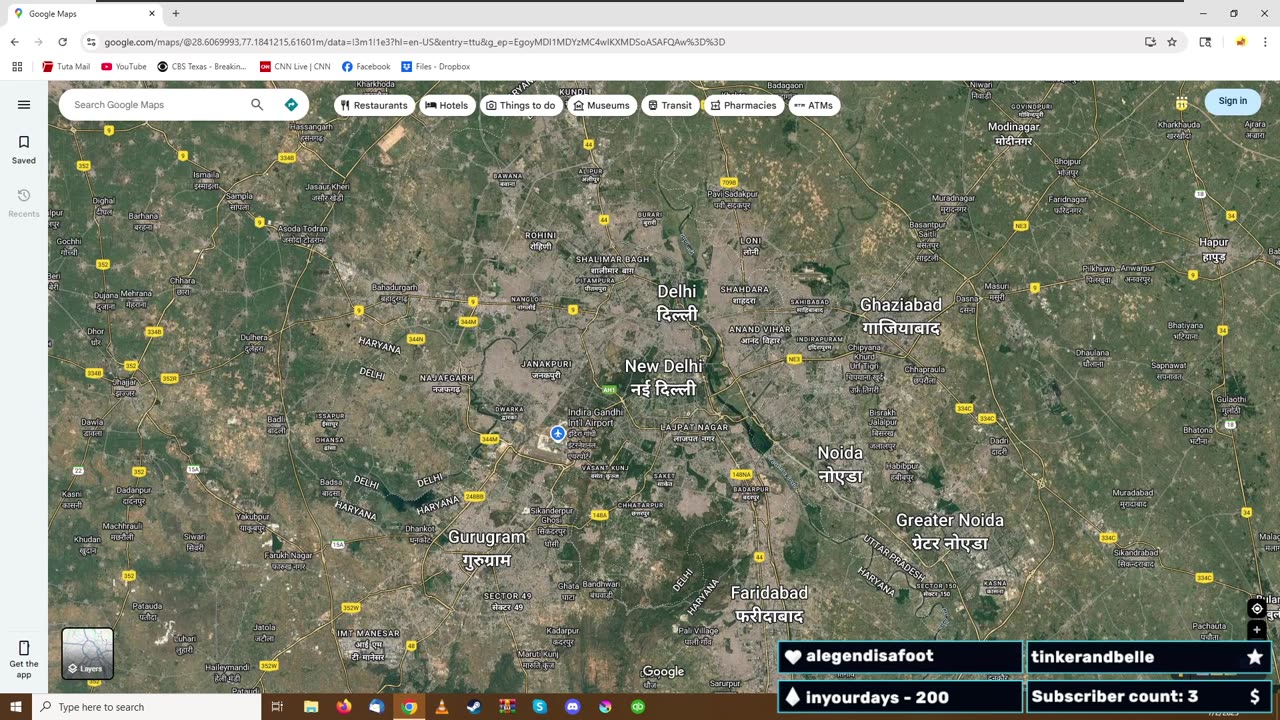Open the Files - Dropbox bookmark
Viewport: 1280px width, 720px height.
[435, 67]
